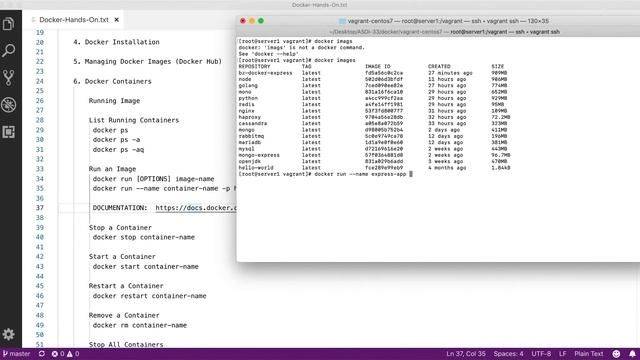Open the Manage gear icon

[x=9, y=335]
